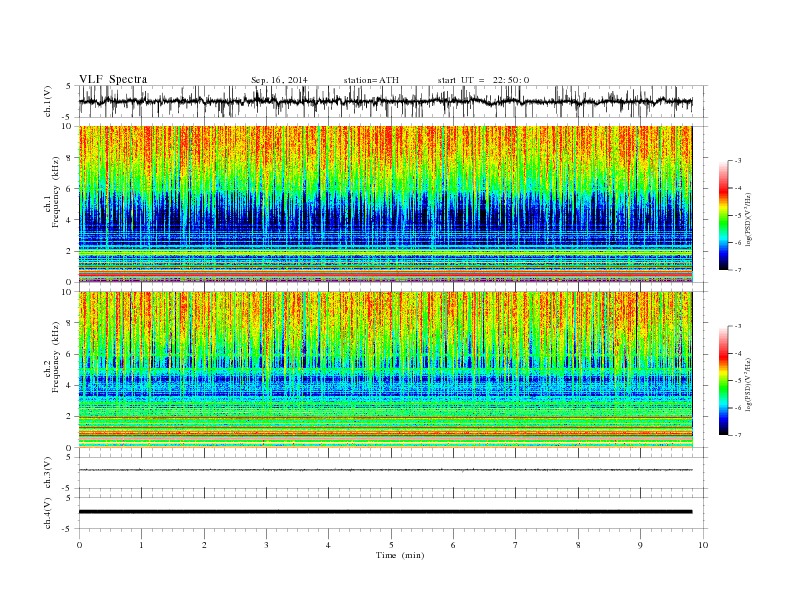
Task: Click the ch.1 color bar "log(PSD)(V²/Hz)" label
Action: coord(749,219)
